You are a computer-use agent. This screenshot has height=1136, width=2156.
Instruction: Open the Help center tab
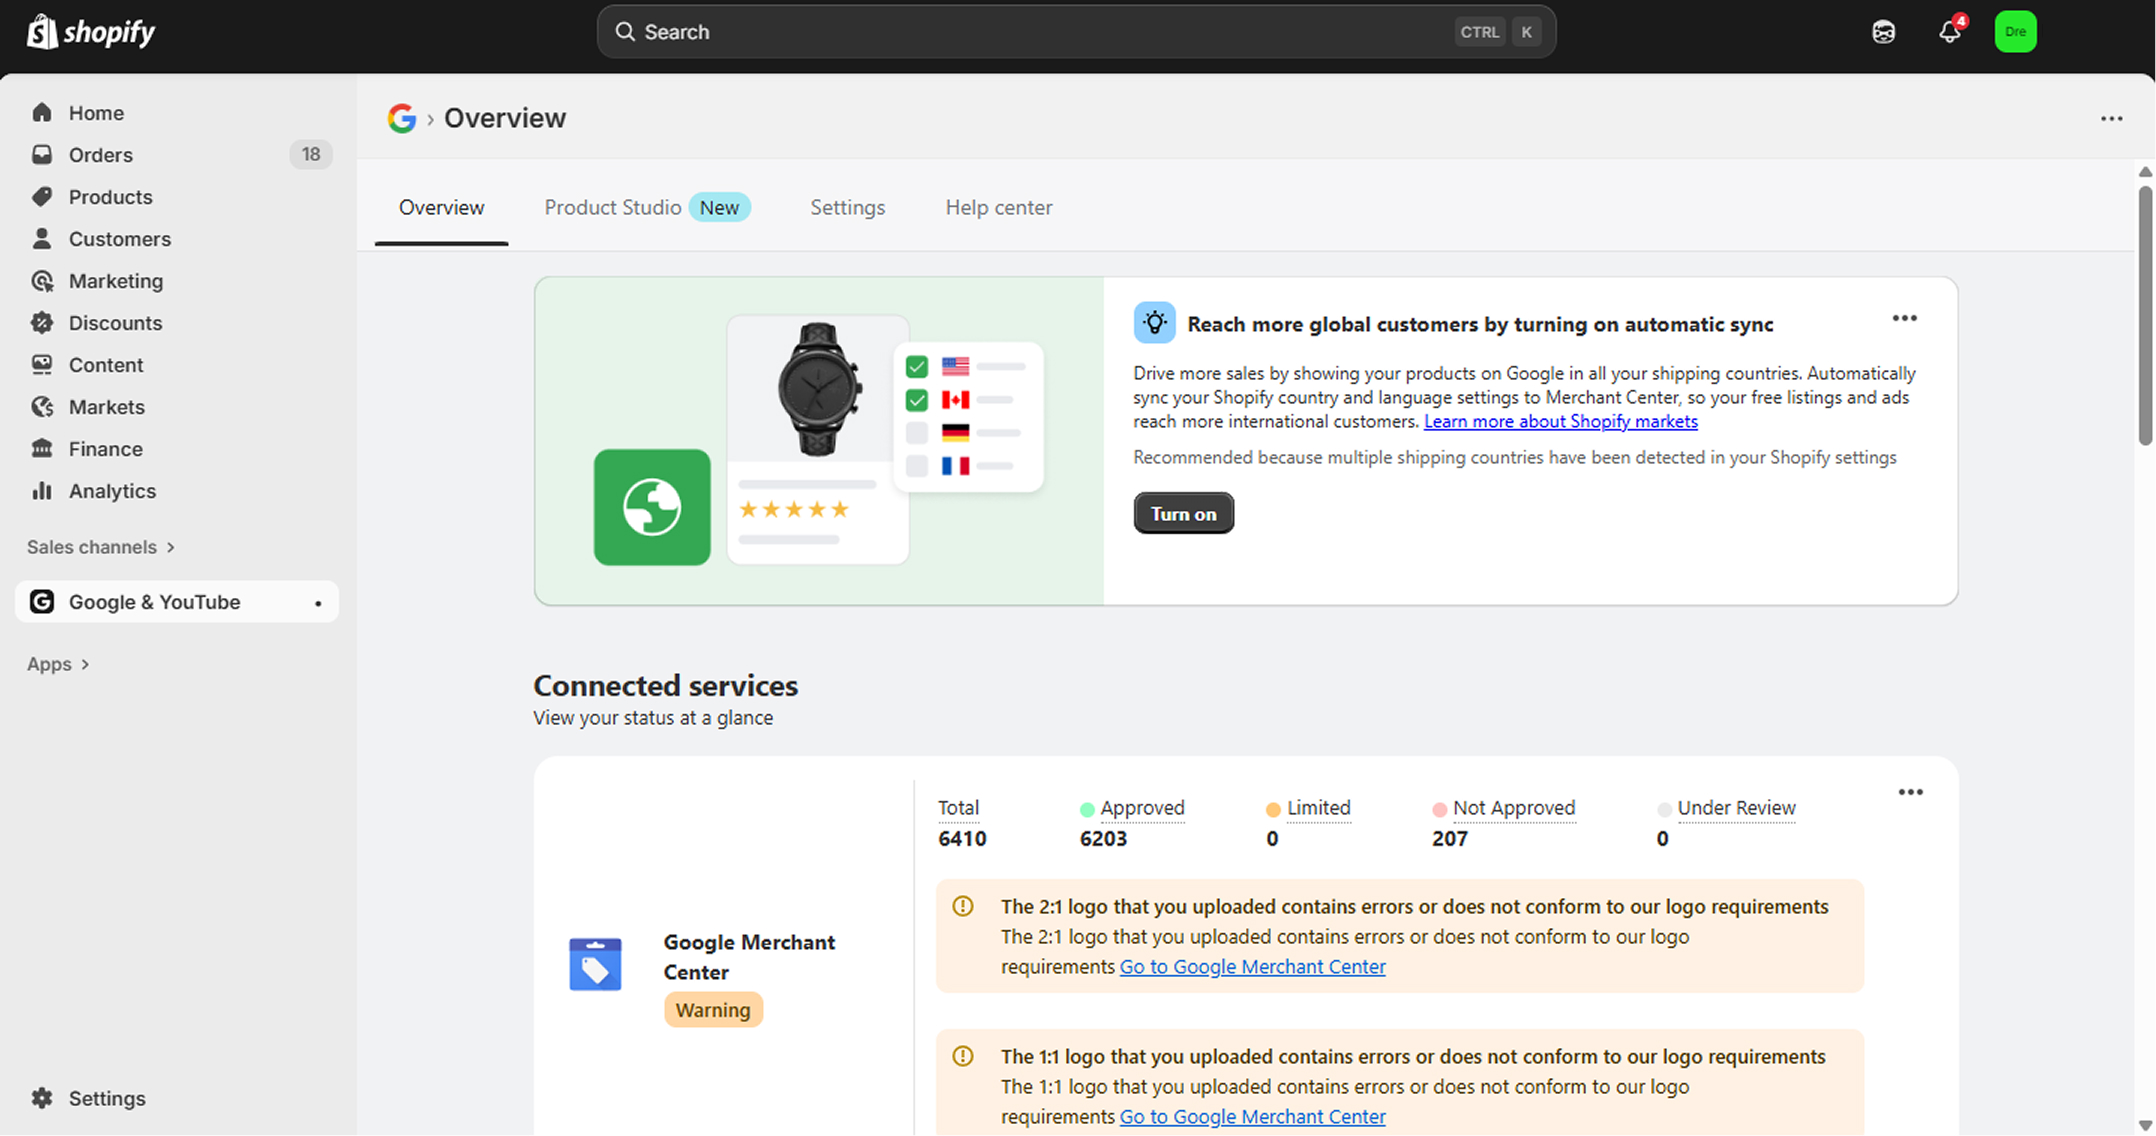(998, 207)
